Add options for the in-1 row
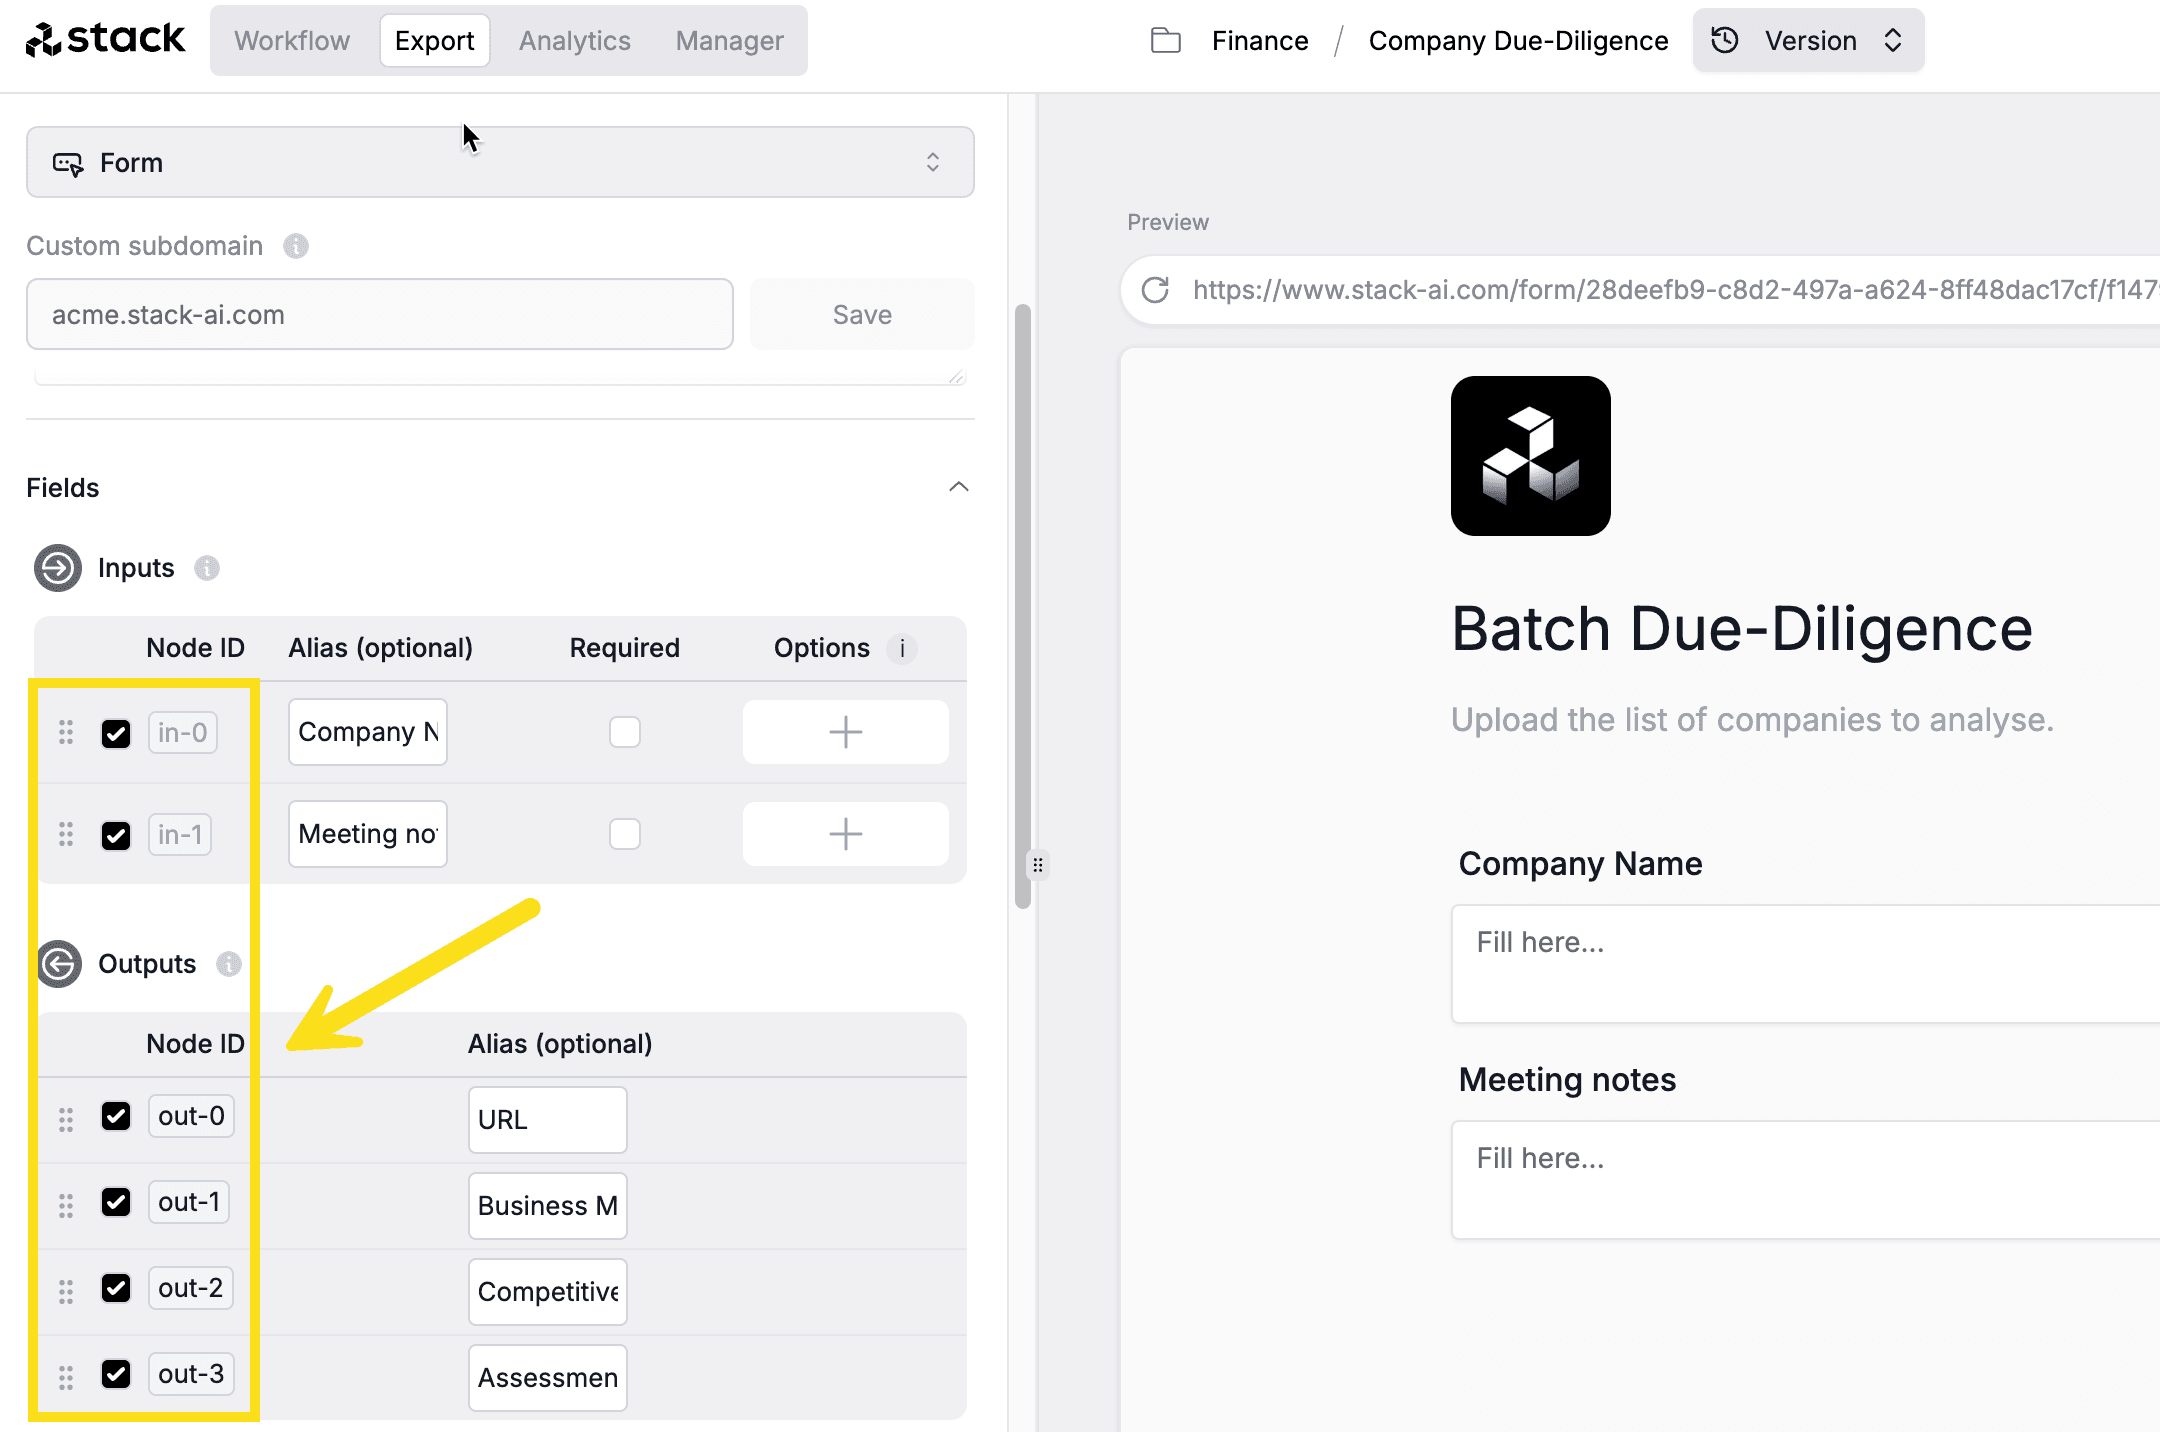Viewport: 2160px width, 1432px height. (845, 834)
